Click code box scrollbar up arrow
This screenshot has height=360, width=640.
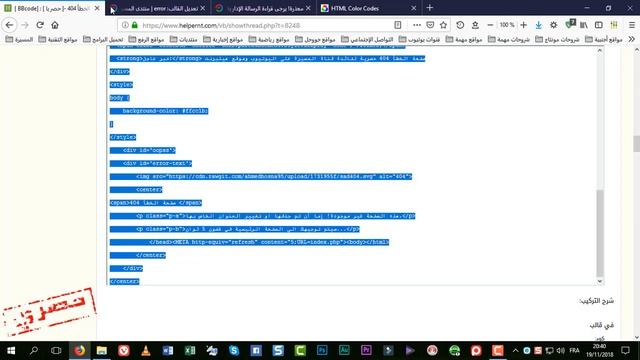pyautogui.click(x=600, y=50)
